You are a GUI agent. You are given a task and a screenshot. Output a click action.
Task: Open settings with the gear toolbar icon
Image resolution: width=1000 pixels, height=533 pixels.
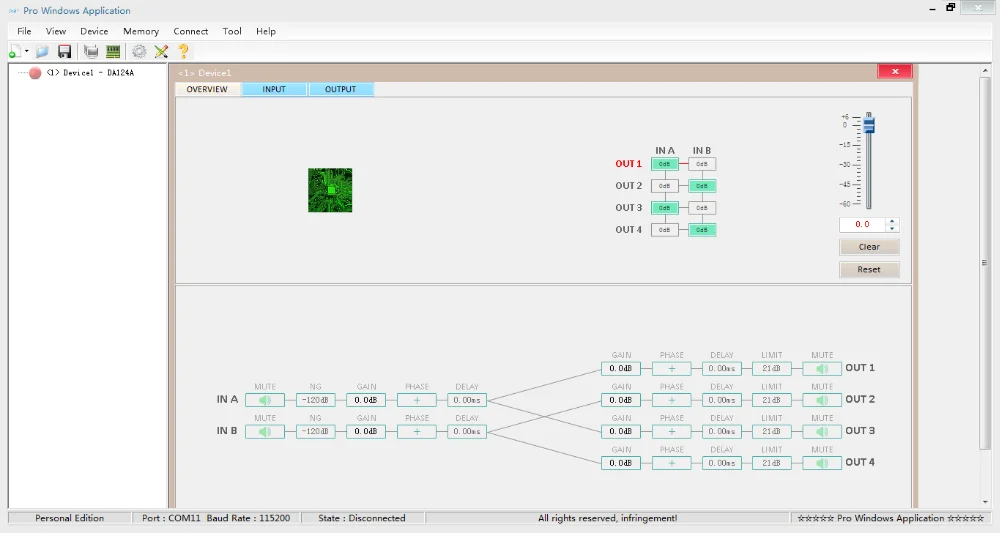[139, 52]
